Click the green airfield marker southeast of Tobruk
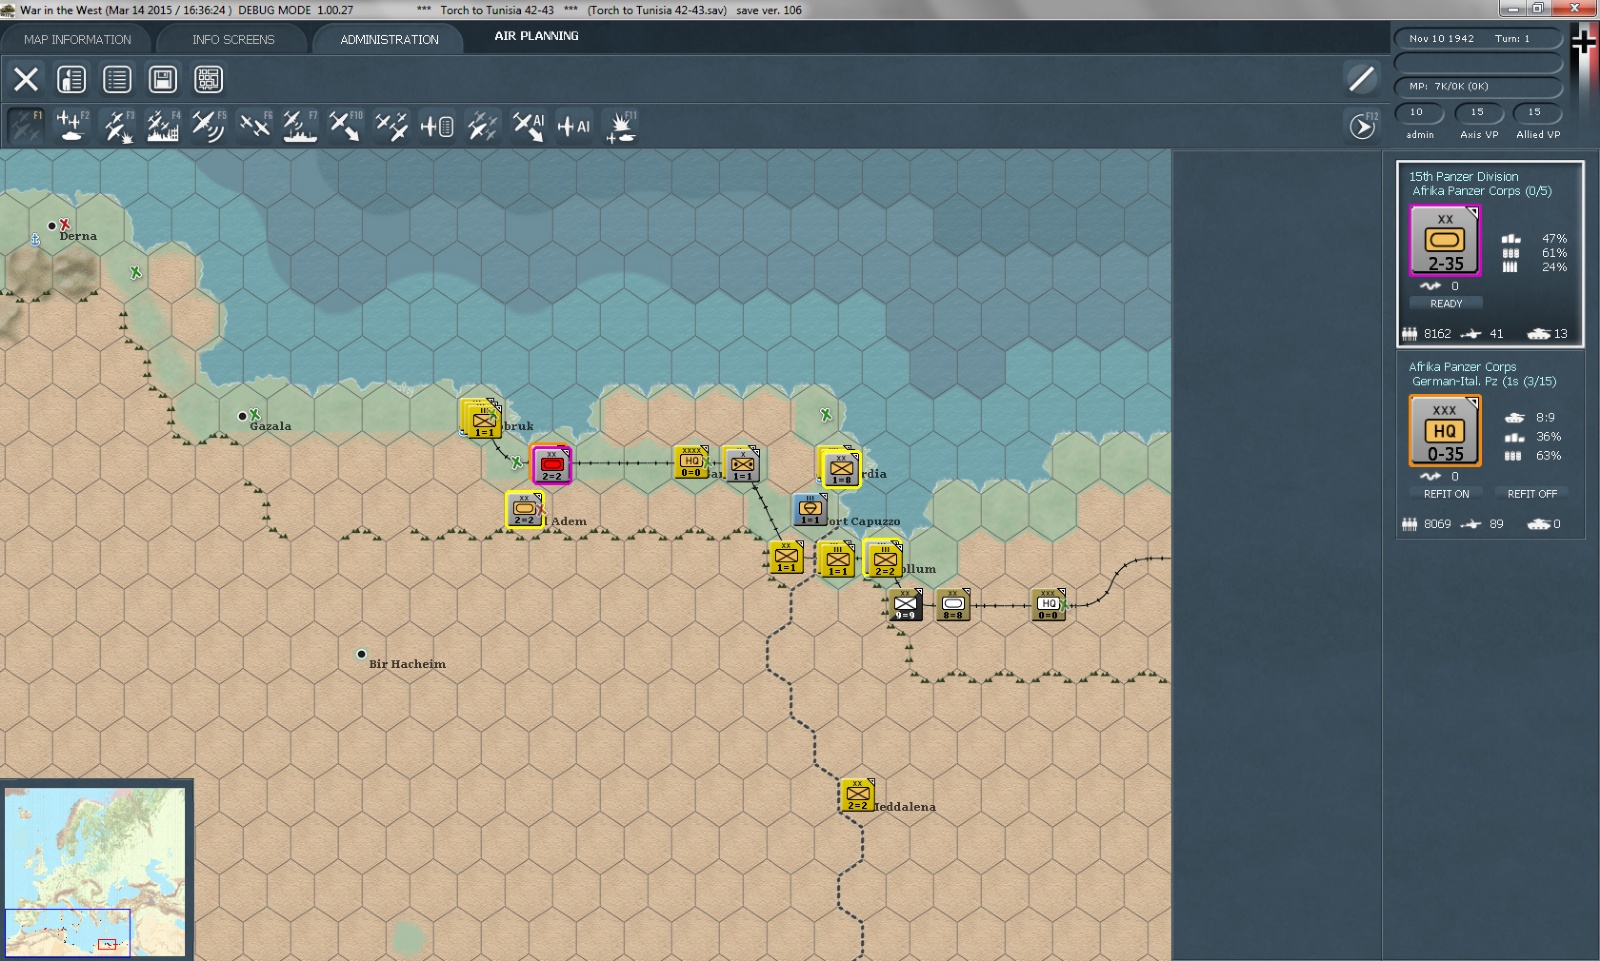The image size is (1600, 961). 516,462
